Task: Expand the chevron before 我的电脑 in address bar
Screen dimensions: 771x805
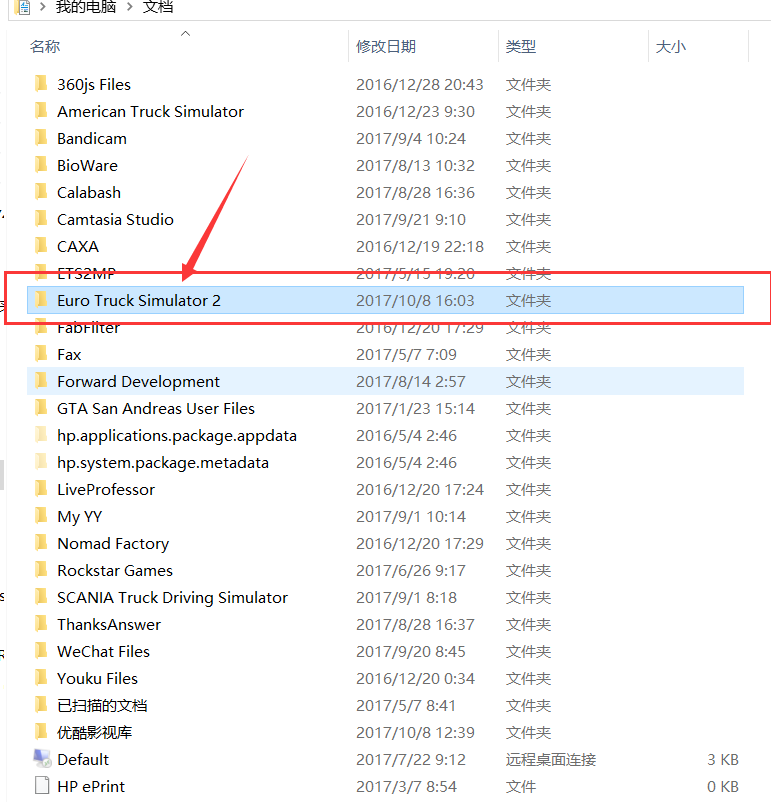Action: 43,7
